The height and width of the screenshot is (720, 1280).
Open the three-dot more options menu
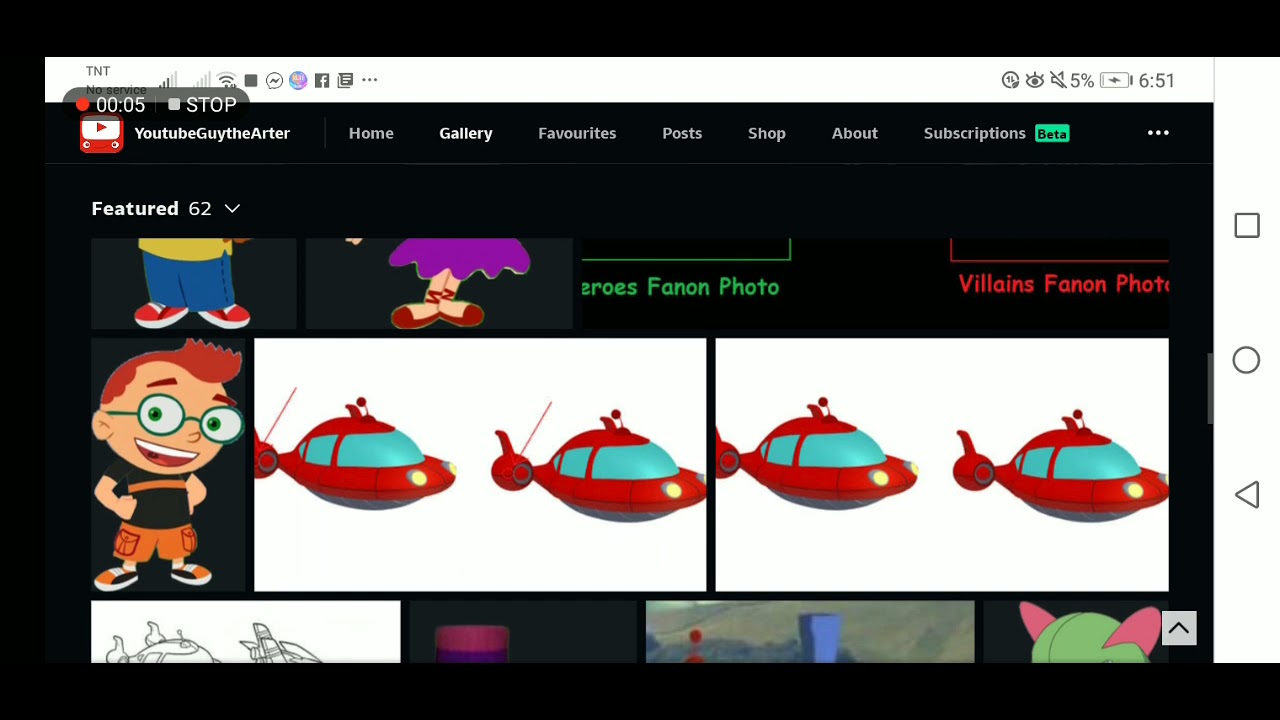pos(1158,133)
